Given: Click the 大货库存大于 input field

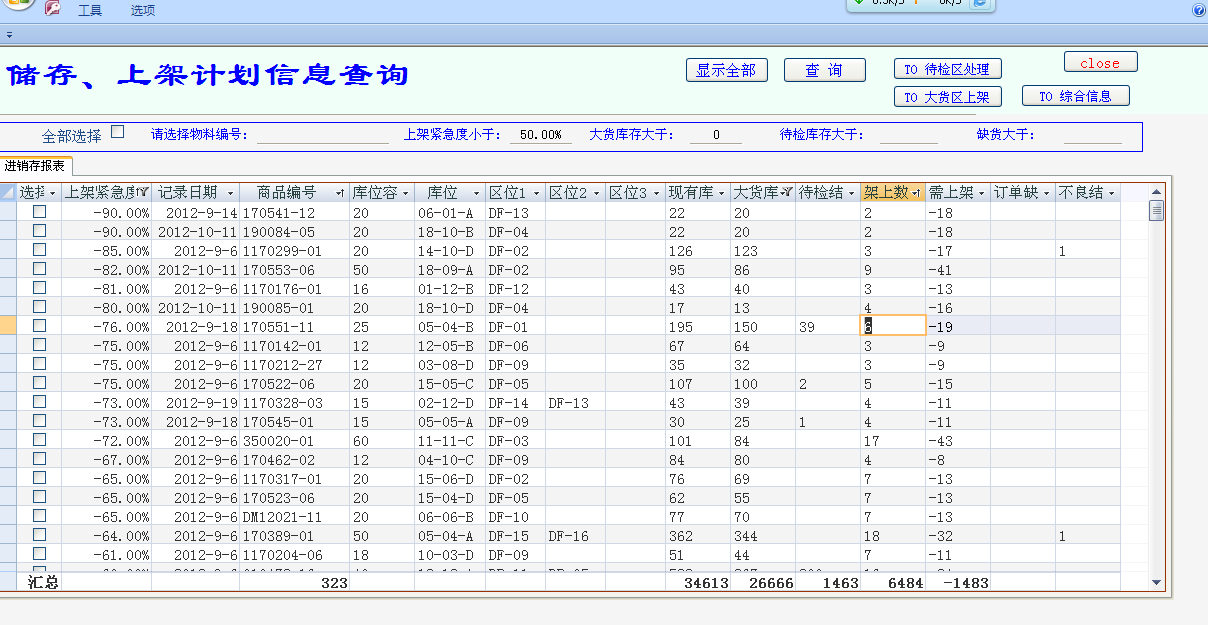Looking at the screenshot, I should (714, 135).
